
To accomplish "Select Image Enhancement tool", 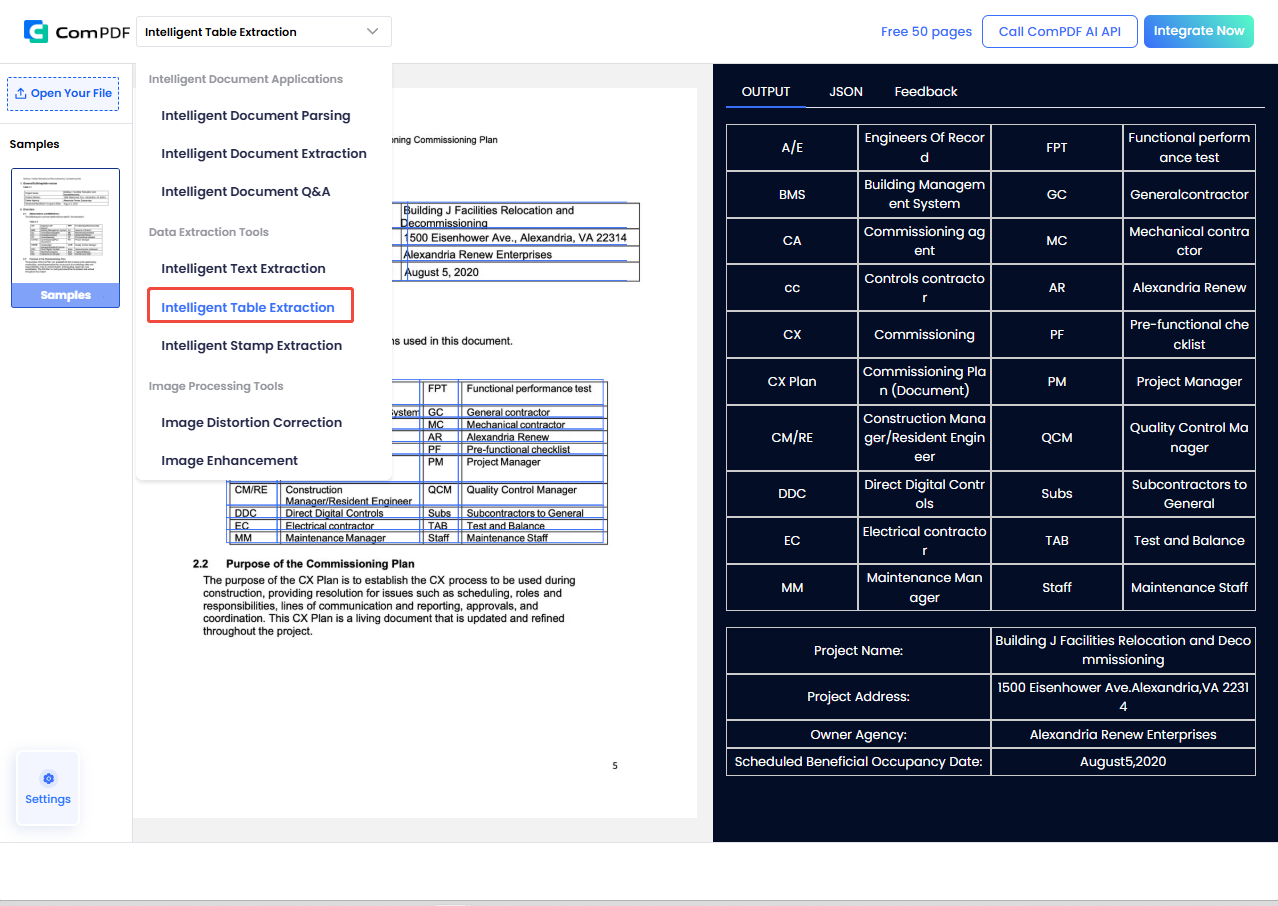I will coord(230,460).
